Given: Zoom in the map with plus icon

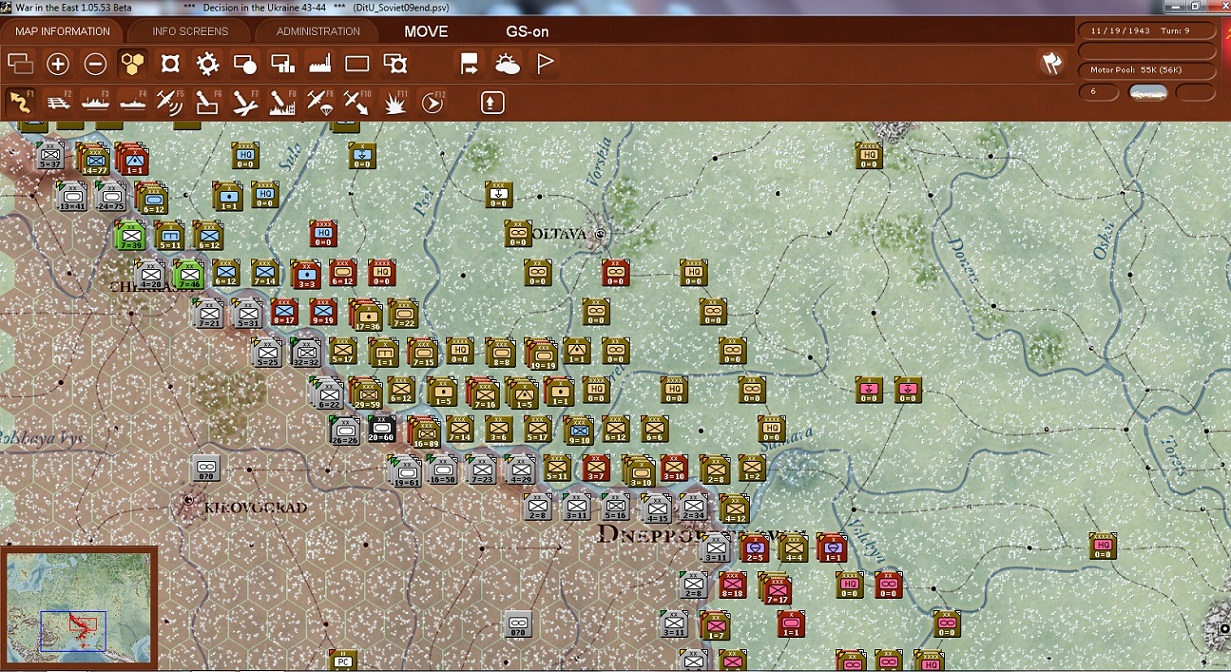Looking at the screenshot, I should [58, 64].
